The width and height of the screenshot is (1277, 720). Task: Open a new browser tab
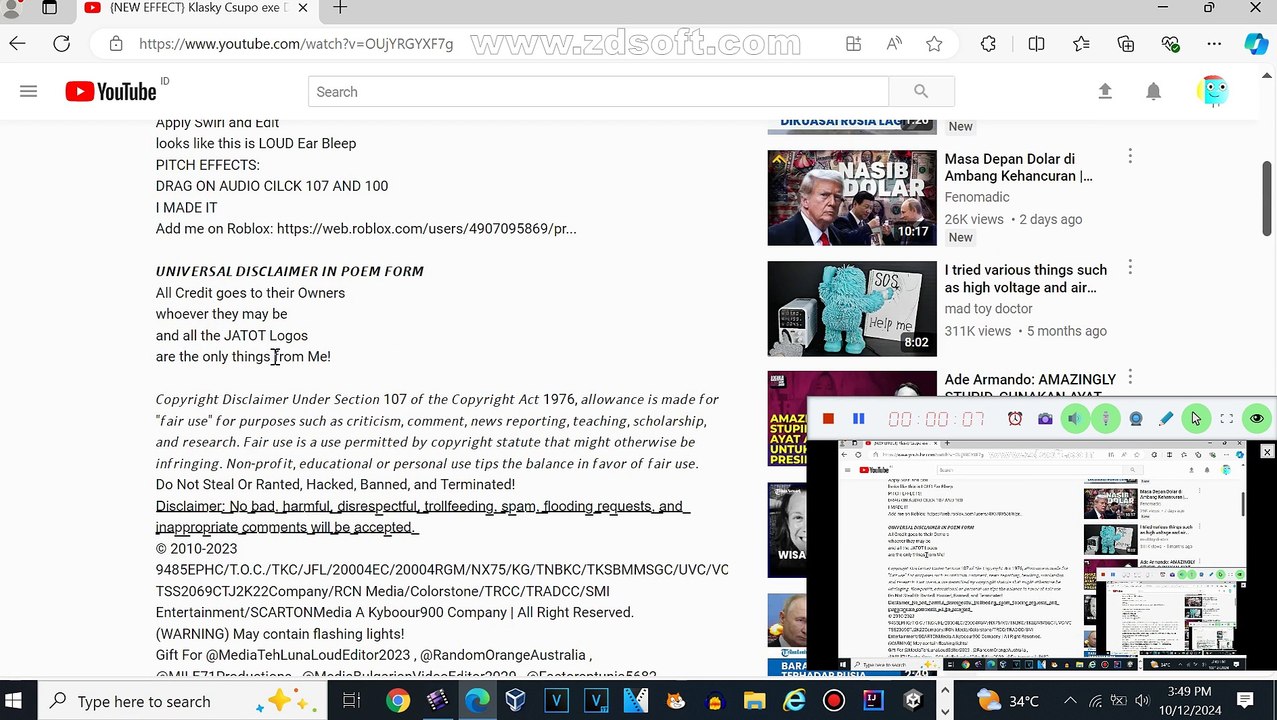pyautogui.click(x=340, y=8)
